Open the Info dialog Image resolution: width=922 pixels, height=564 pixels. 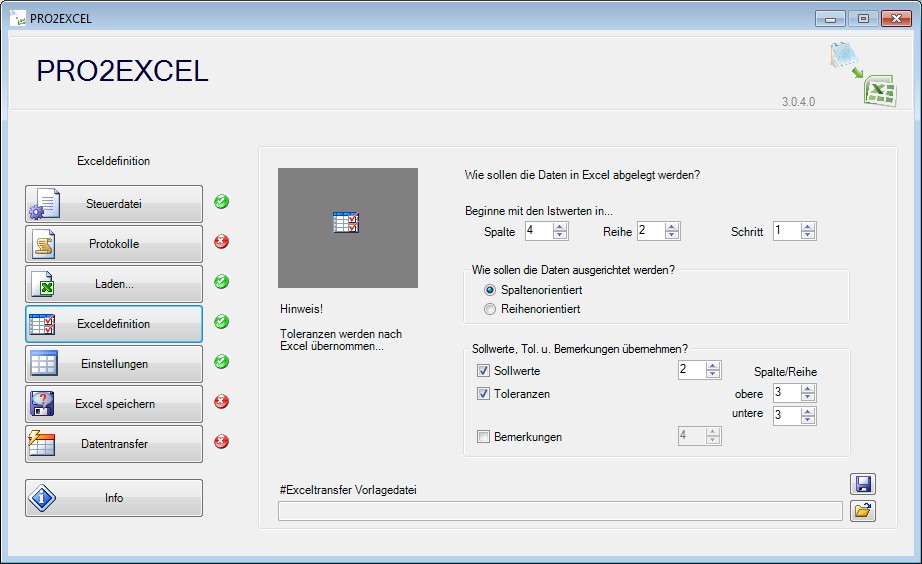[114, 498]
